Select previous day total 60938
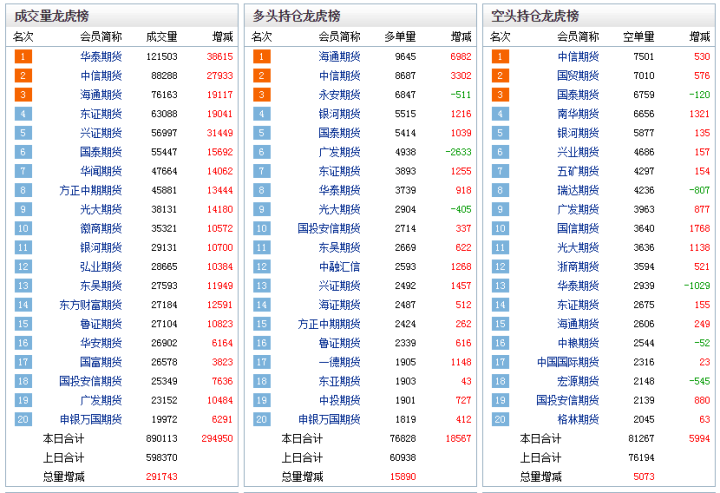 (x=403, y=458)
